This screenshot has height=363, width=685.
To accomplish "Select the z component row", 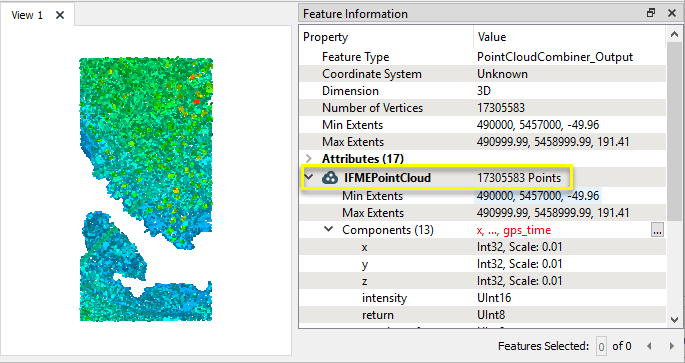I will (483, 281).
